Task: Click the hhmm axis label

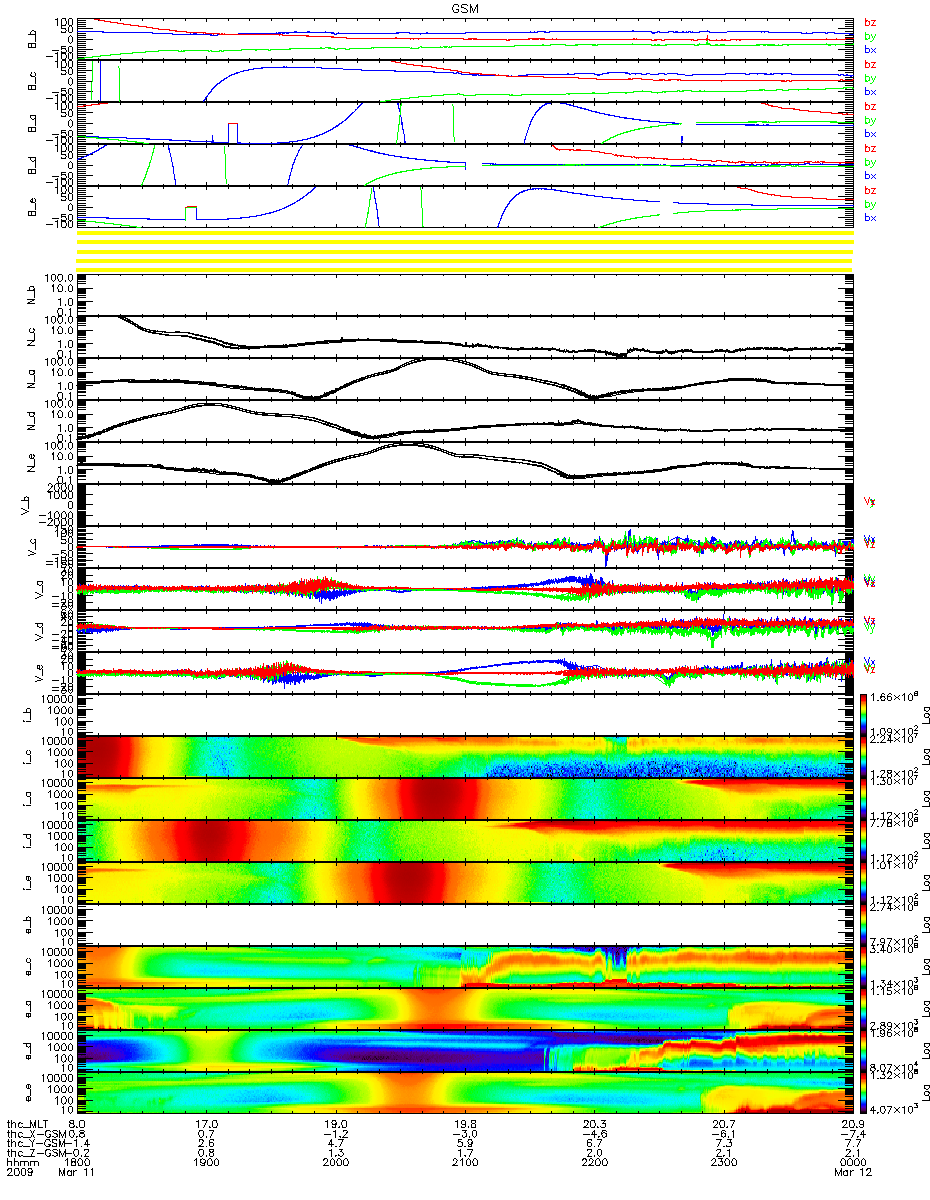Action: [23, 1162]
